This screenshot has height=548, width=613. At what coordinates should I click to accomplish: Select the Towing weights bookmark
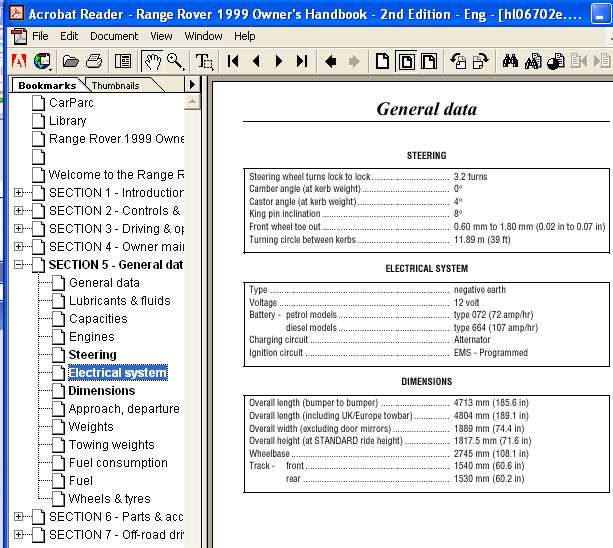coord(111,445)
